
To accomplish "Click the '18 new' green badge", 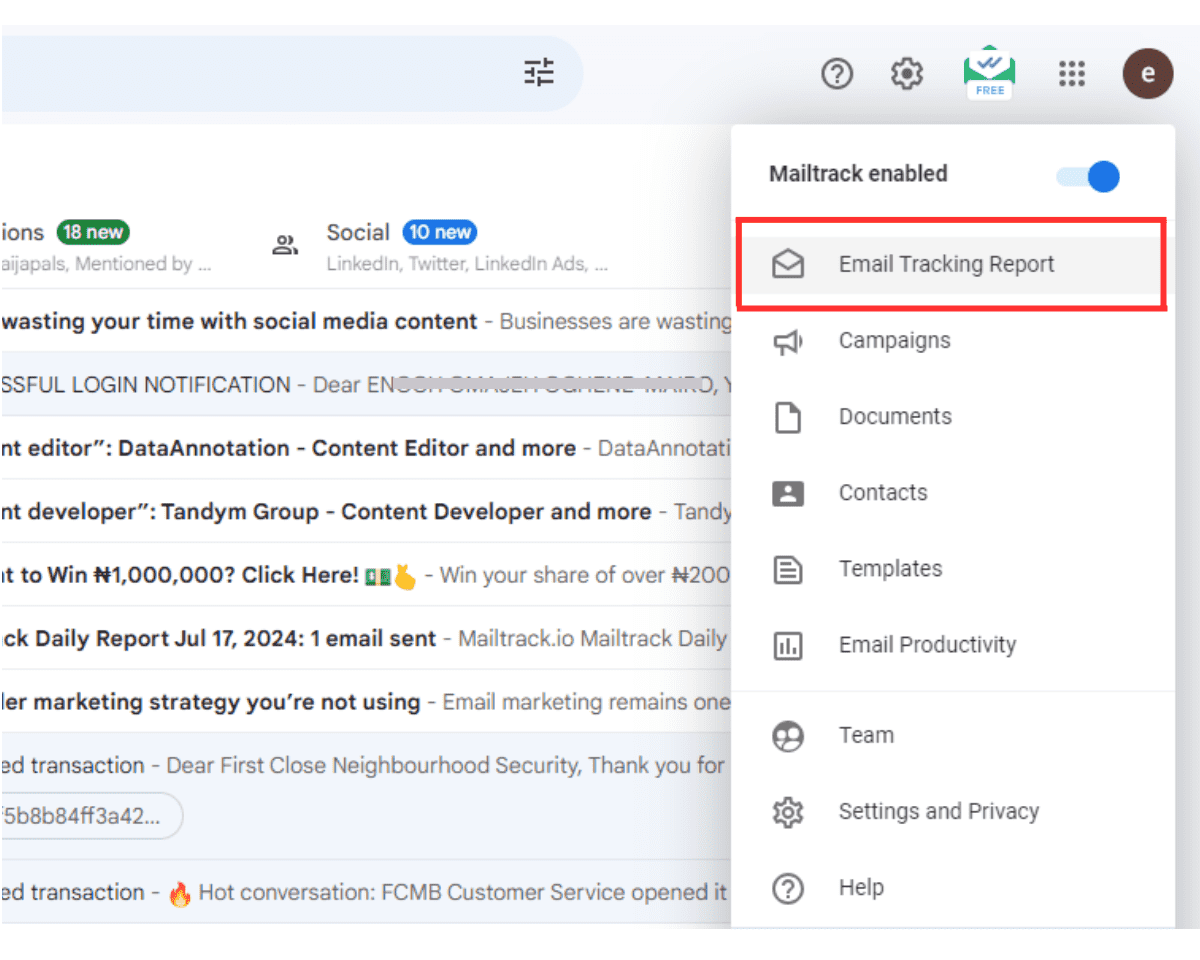I will click(x=93, y=232).
